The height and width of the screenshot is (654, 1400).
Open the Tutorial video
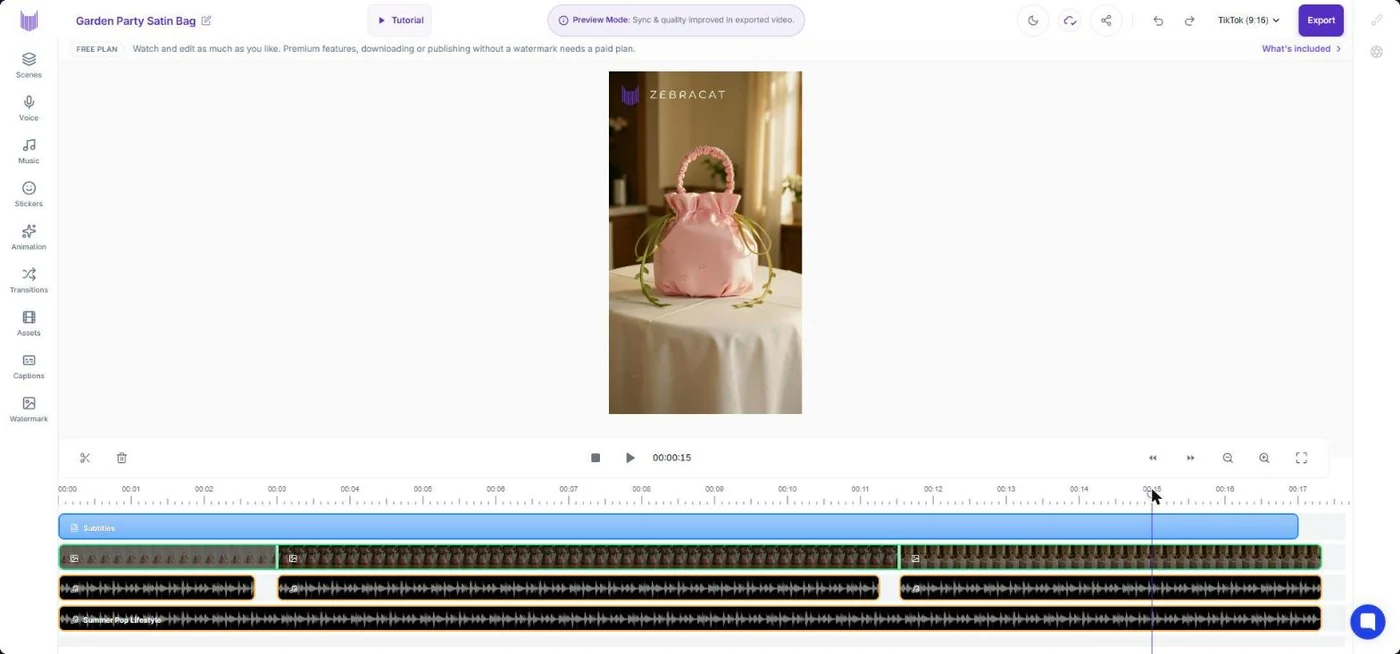coord(400,20)
